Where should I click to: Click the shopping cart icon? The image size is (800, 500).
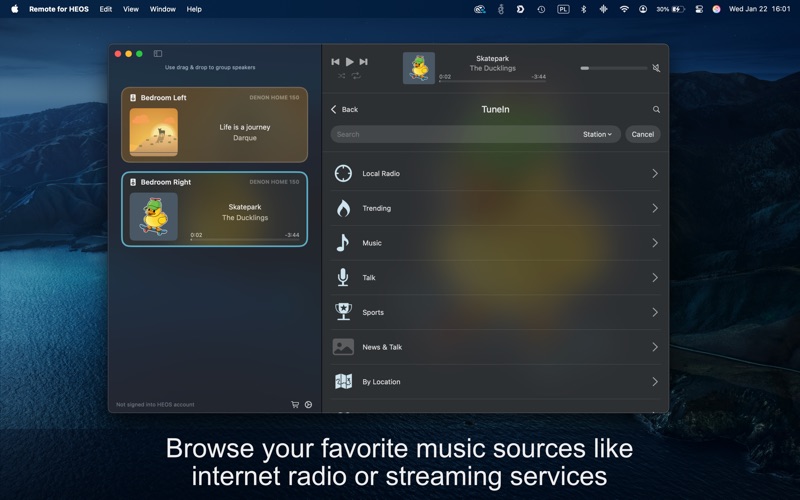point(295,405)
